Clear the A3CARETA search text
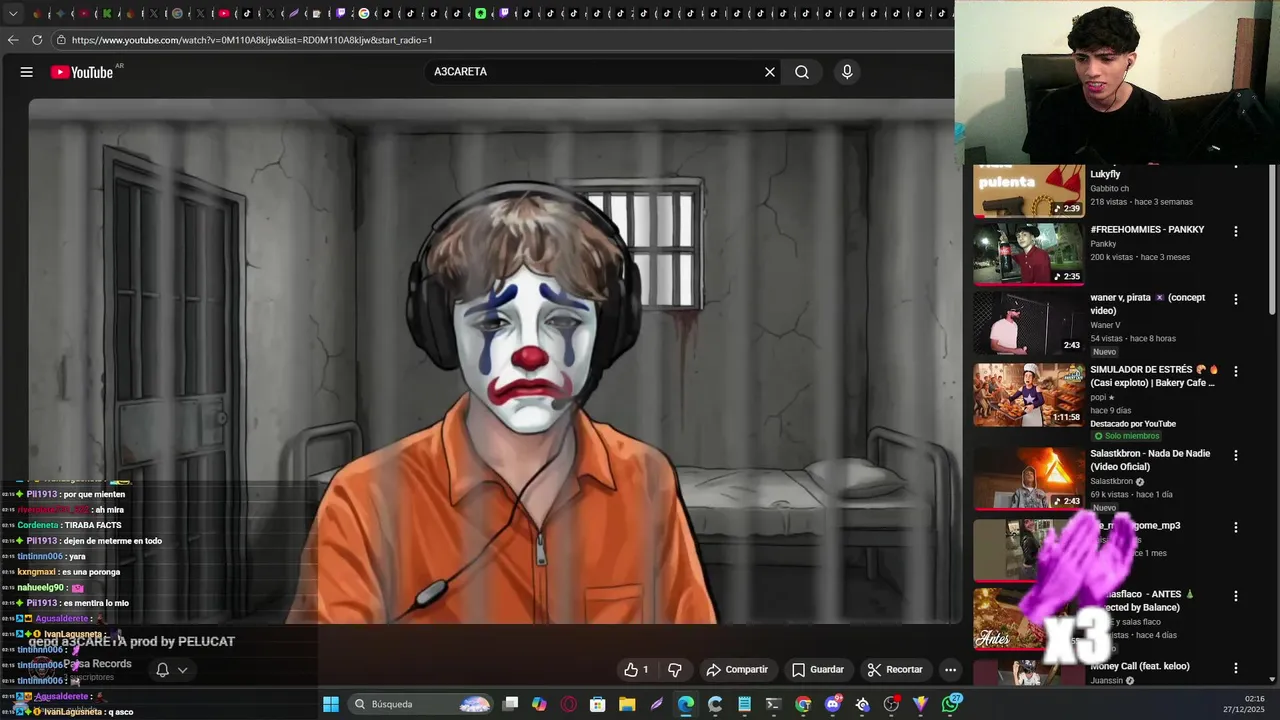This screenshot has width=1280, height=720. pos(770,72)
